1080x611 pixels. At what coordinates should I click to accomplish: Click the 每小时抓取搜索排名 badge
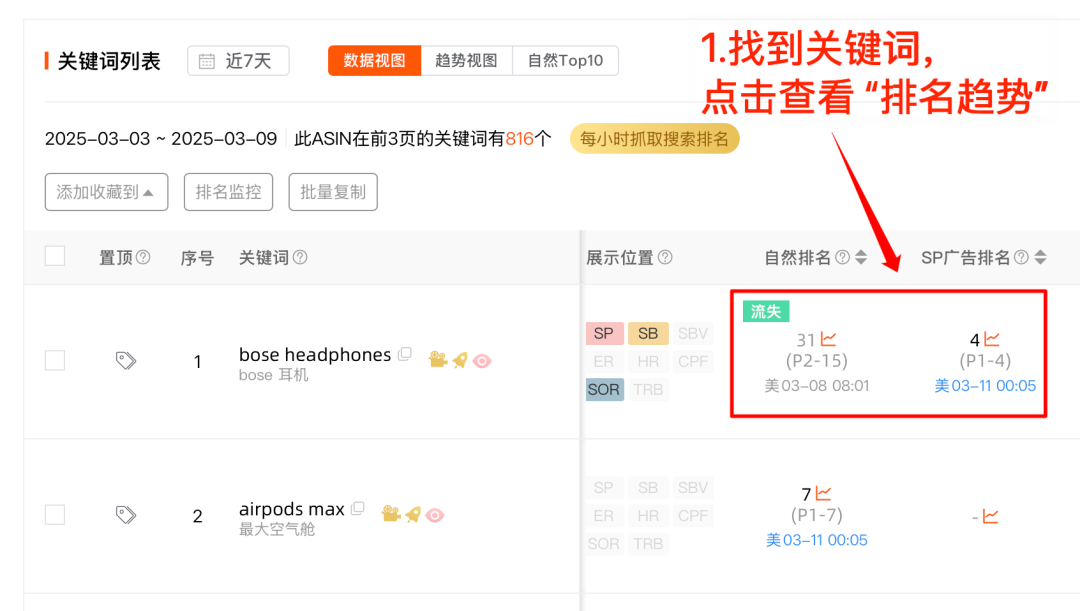pyautogui.click(x=654, y=139)
